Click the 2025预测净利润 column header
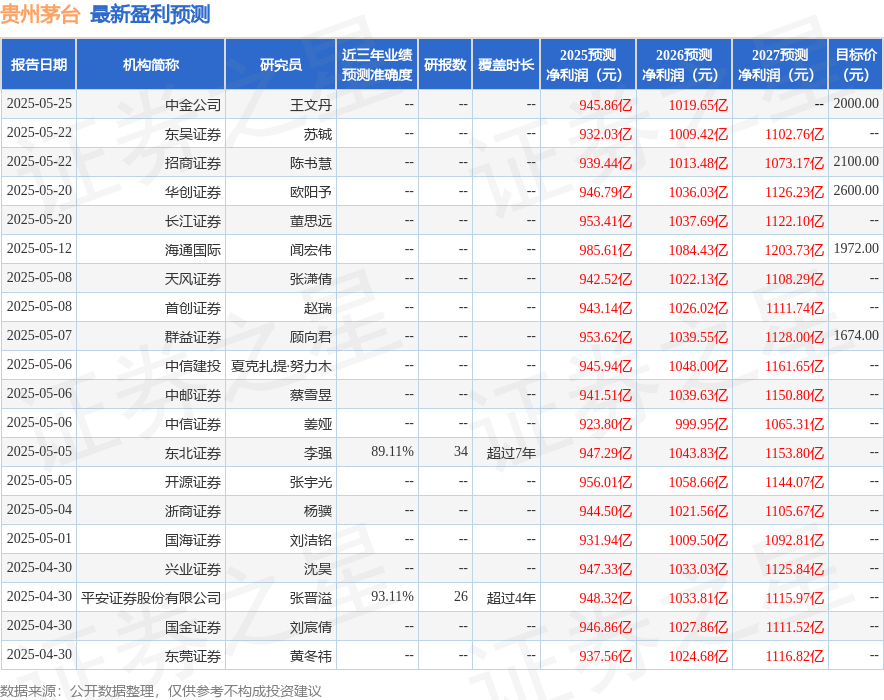The image size is (884, 700). pos(588,64)
